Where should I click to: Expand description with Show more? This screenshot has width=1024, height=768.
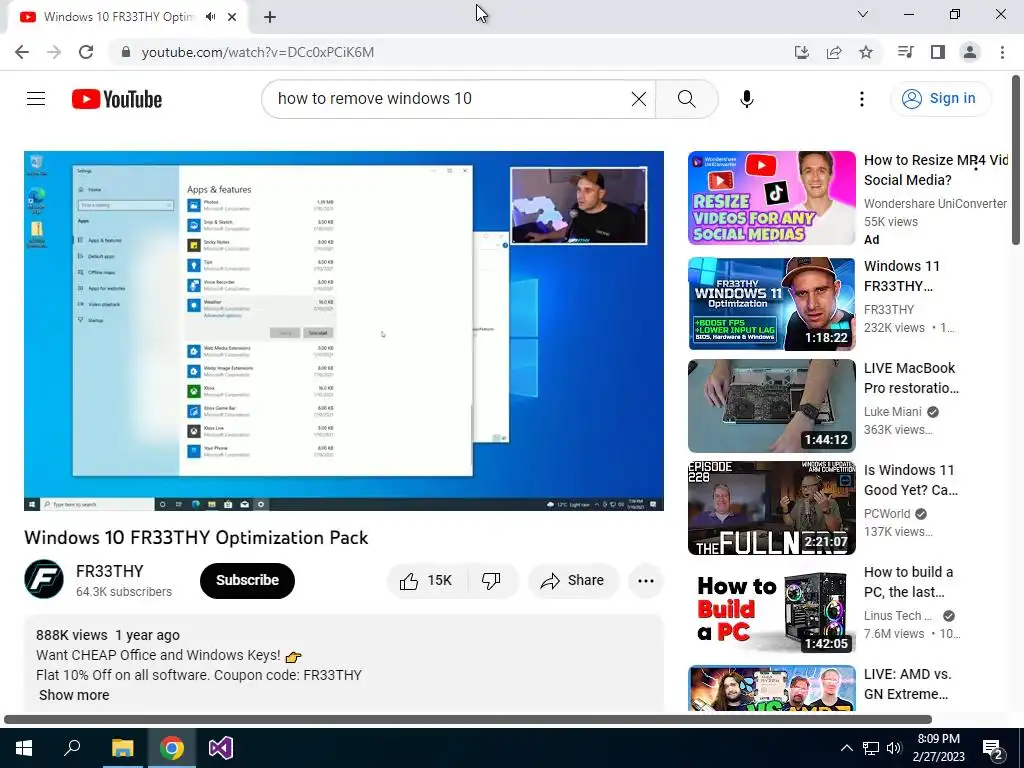click(x=74, y=695)
